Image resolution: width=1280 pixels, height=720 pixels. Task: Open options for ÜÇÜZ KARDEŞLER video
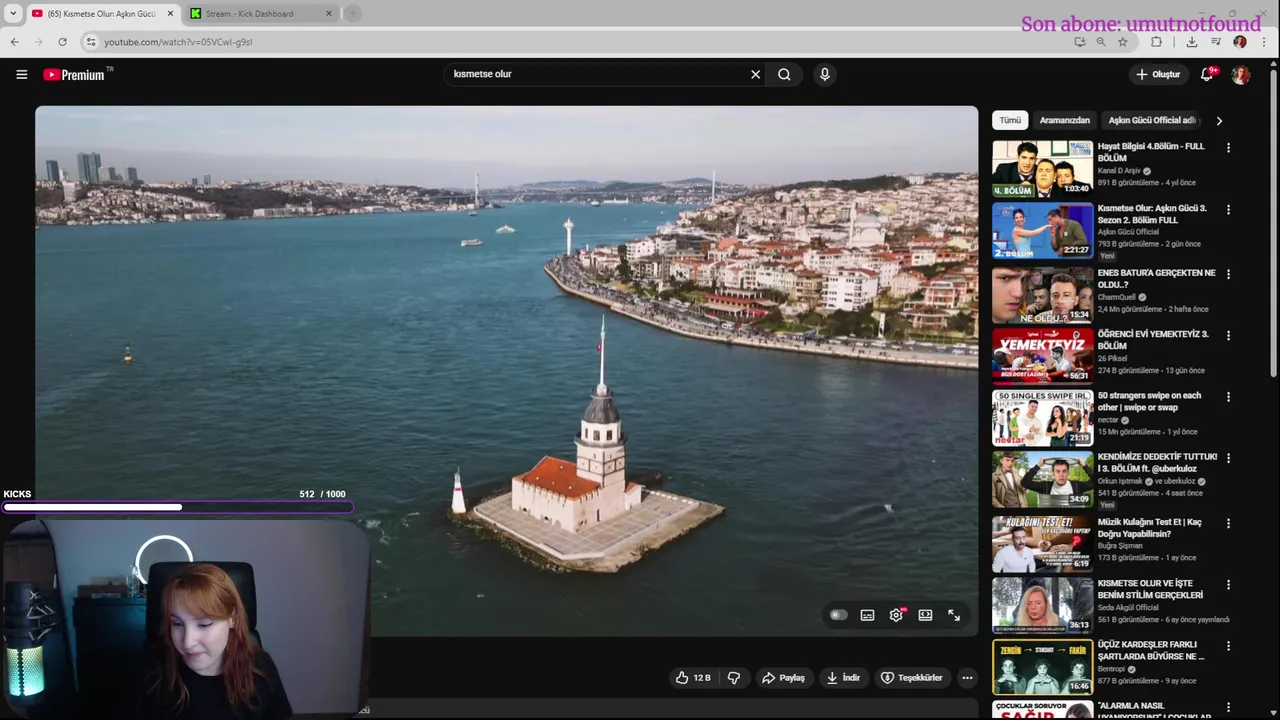coord(1228,647)
